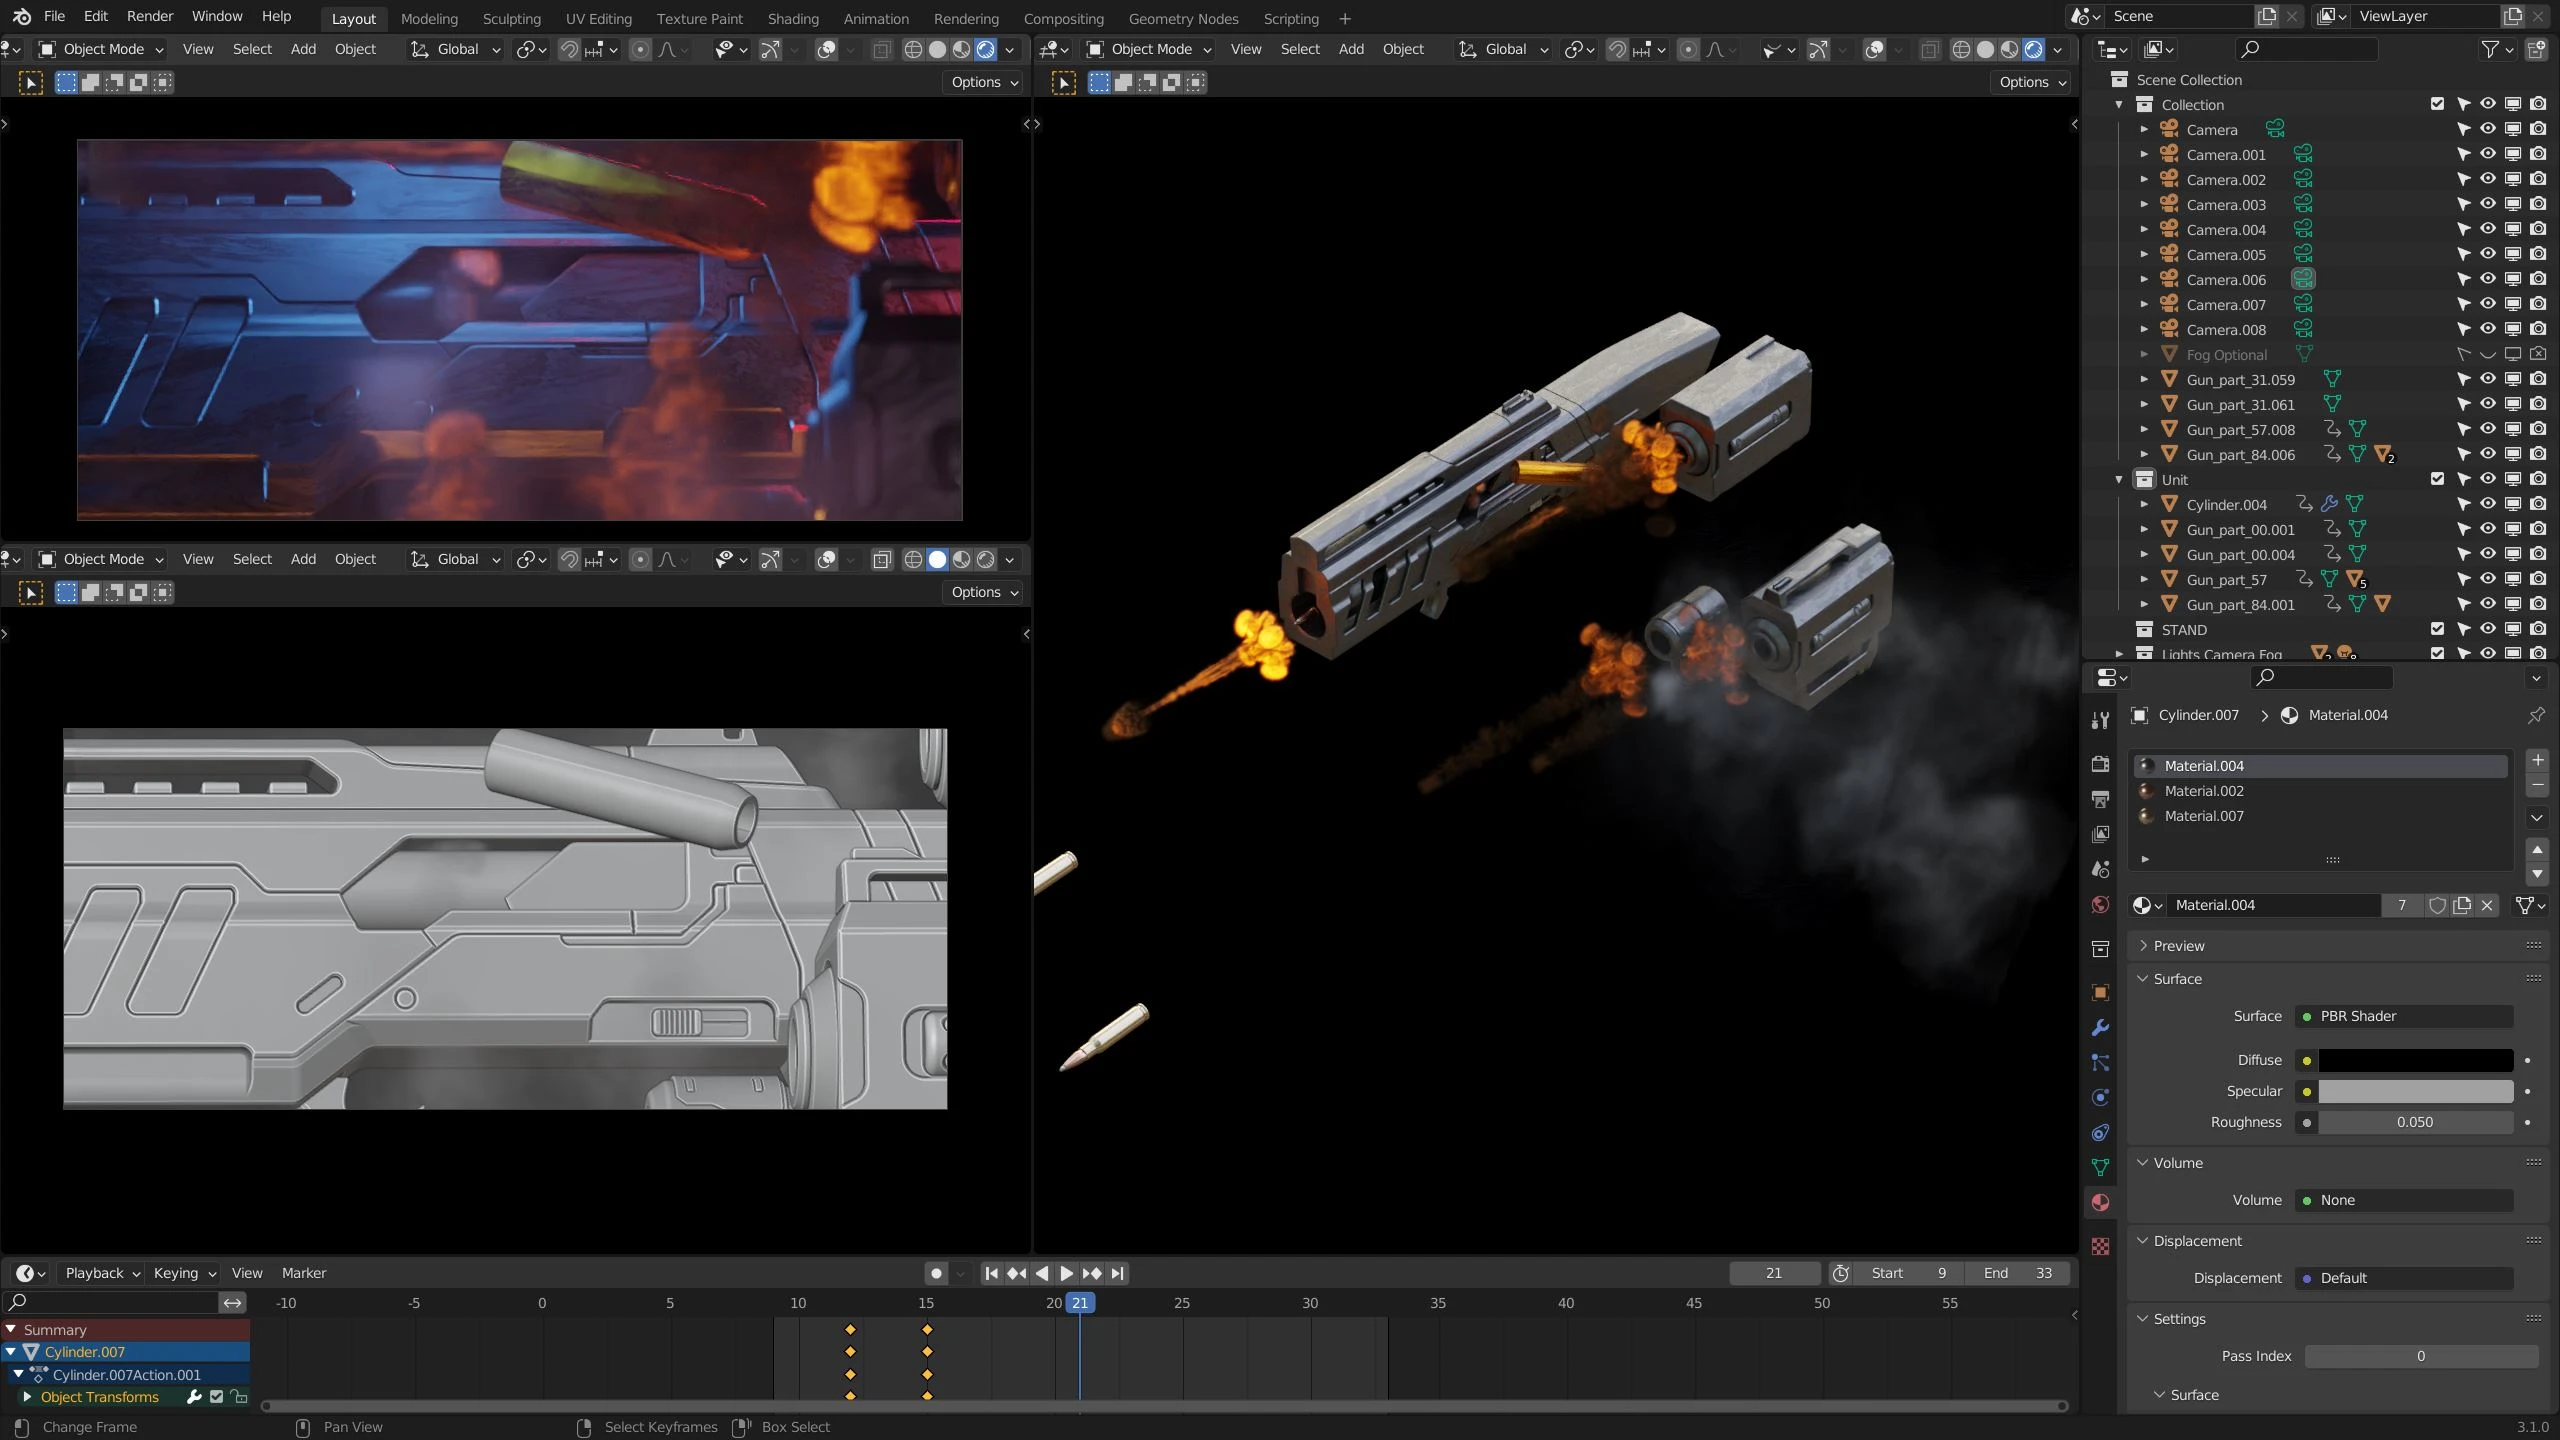Disable Gun_part_57.008 render visibility camera icon
Screen dimensions: 2560x1440
(x=2538, y=429)
